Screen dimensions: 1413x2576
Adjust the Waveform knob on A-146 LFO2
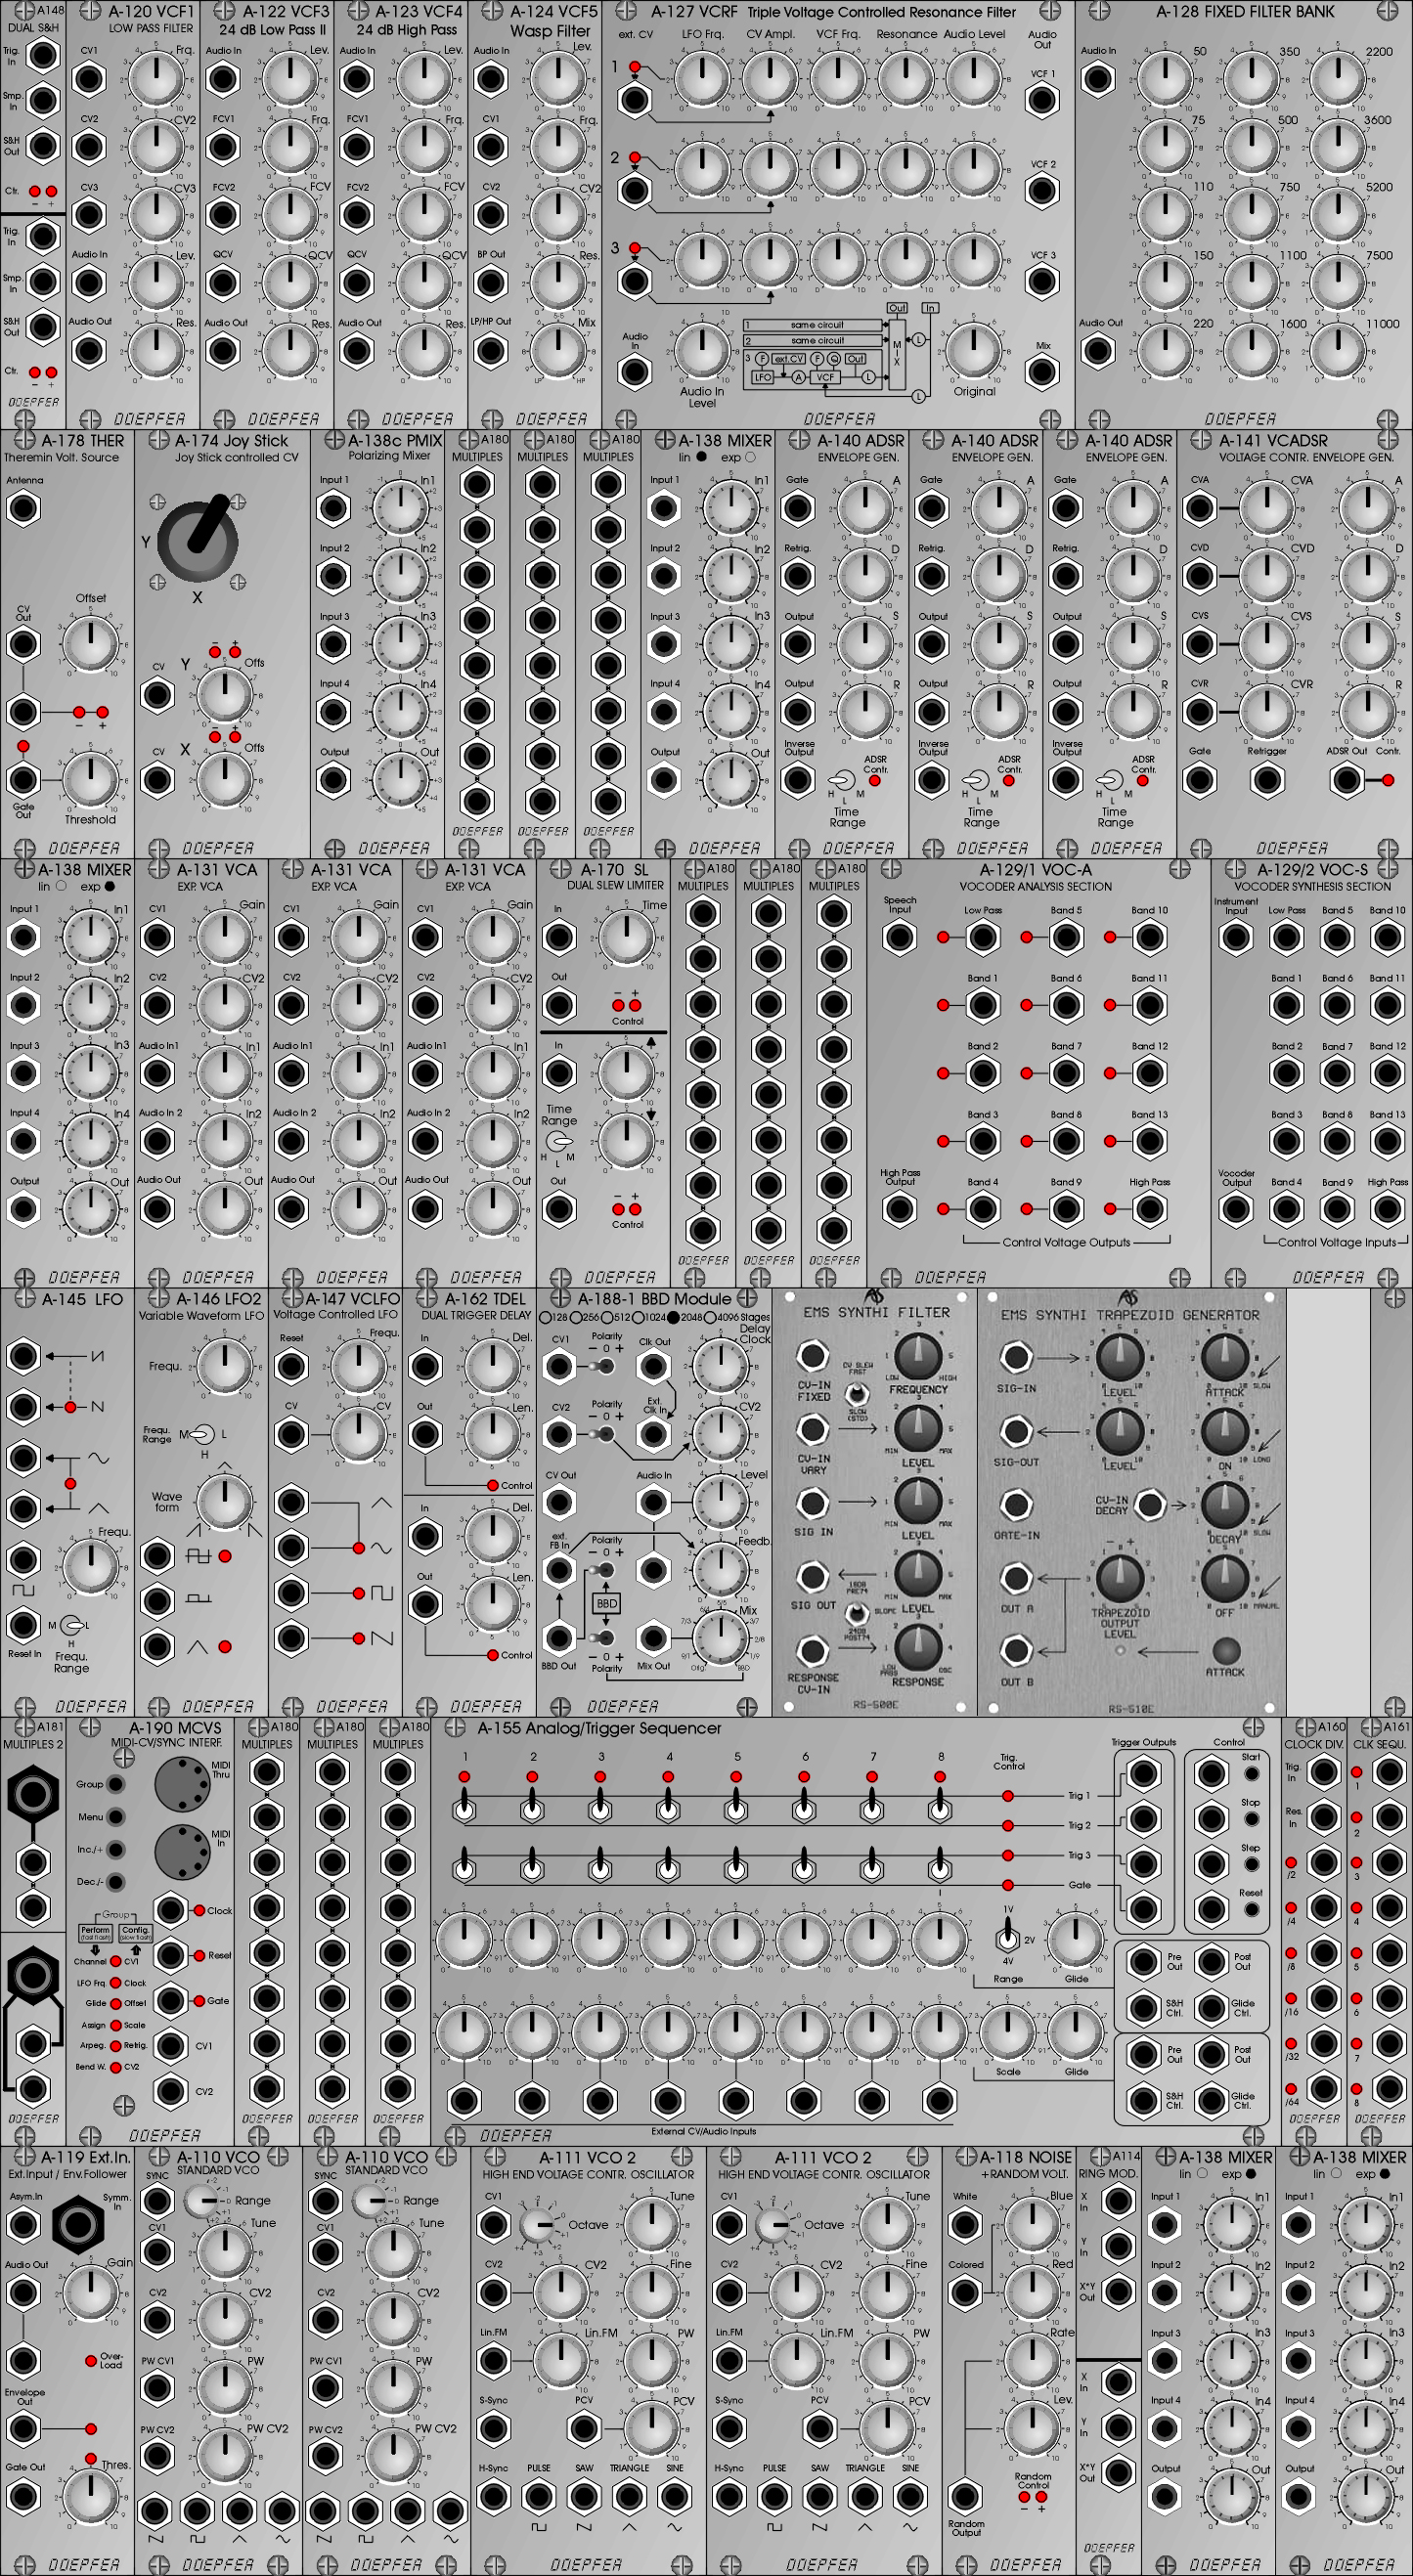pos(225,1501)
